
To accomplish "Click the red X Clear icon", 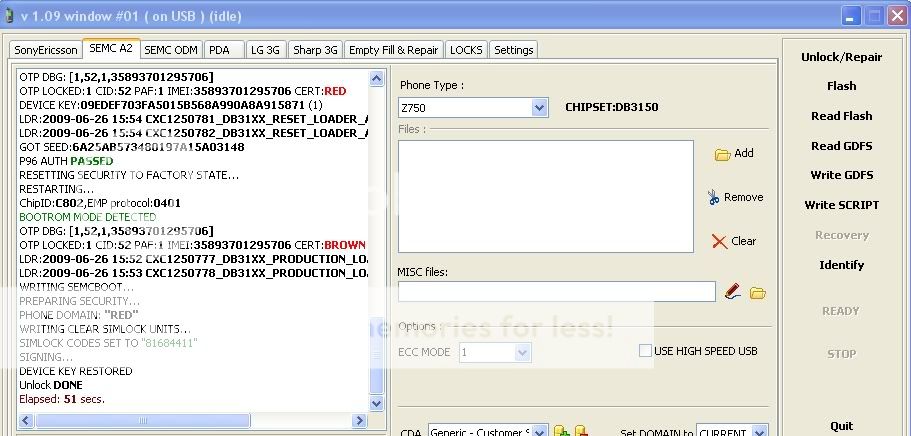I will pos(719,241).
